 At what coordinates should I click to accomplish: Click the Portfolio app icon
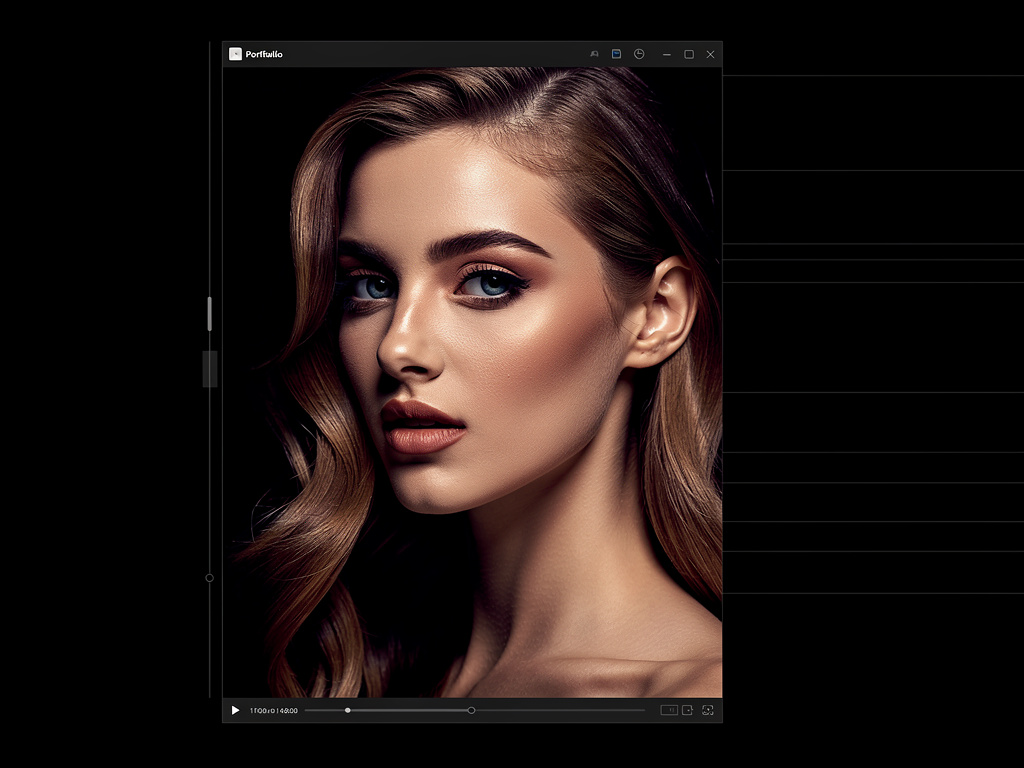[x=236, y=54]
